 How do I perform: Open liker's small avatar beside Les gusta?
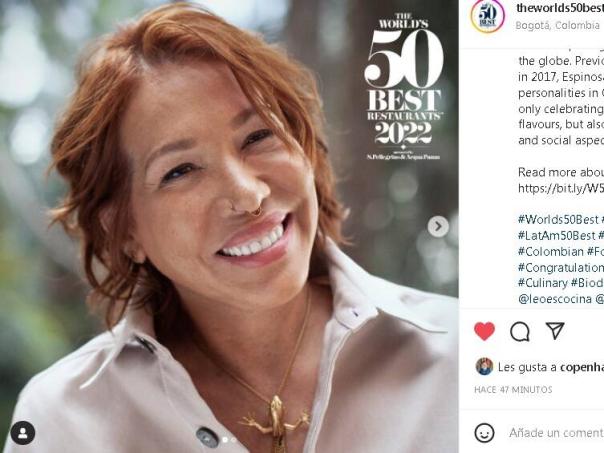pyautogui.click(x=484, y=366)
